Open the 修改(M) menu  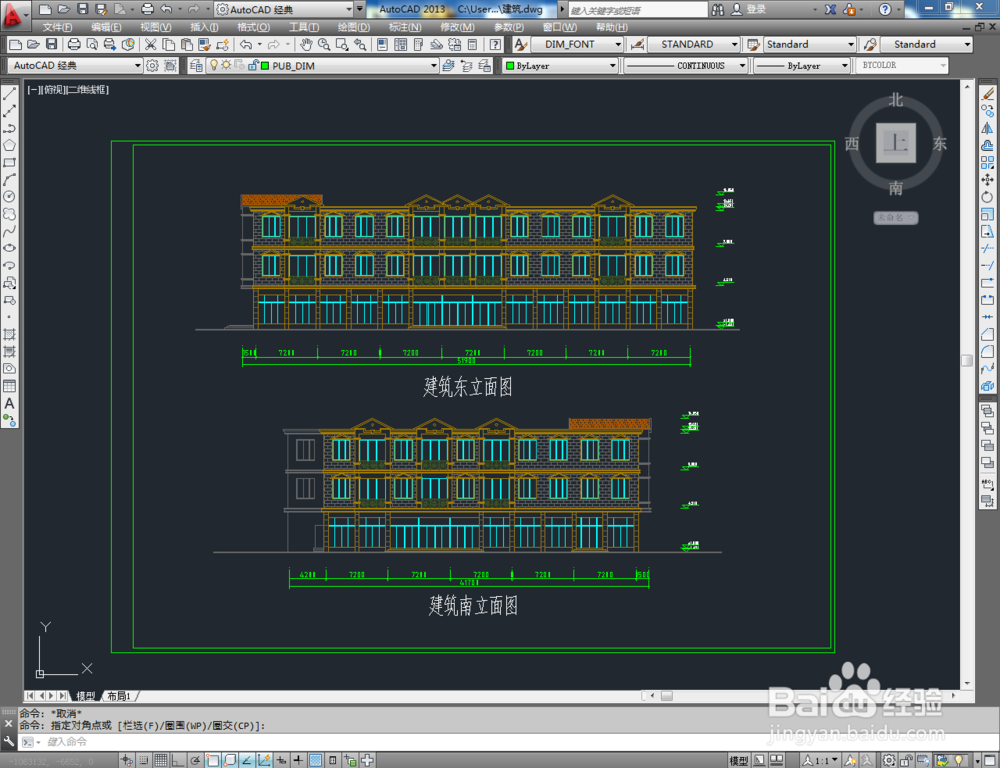point(457,27)
